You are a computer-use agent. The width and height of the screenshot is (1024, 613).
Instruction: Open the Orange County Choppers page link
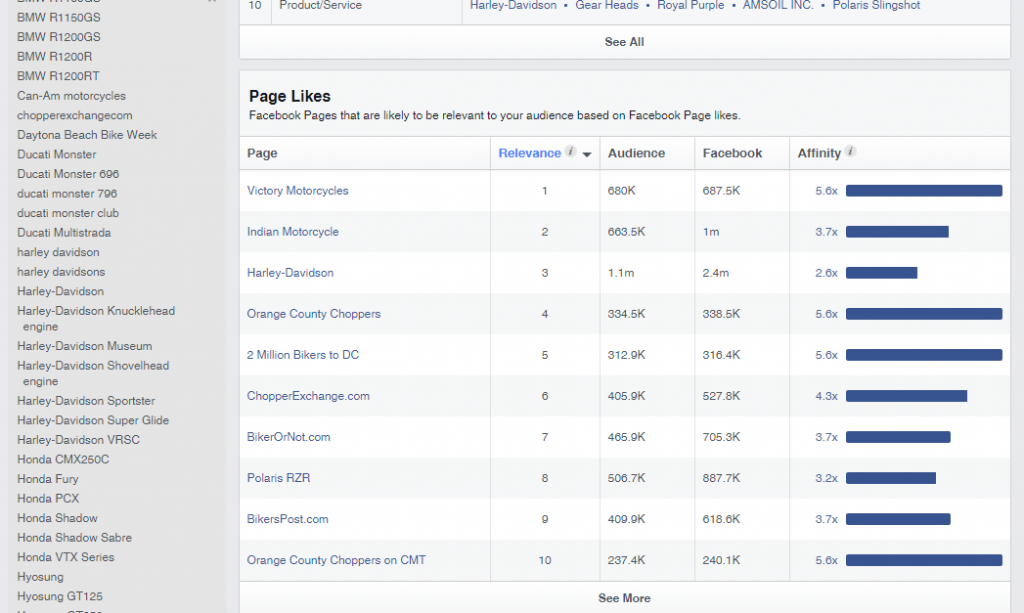tap(313, 314)
